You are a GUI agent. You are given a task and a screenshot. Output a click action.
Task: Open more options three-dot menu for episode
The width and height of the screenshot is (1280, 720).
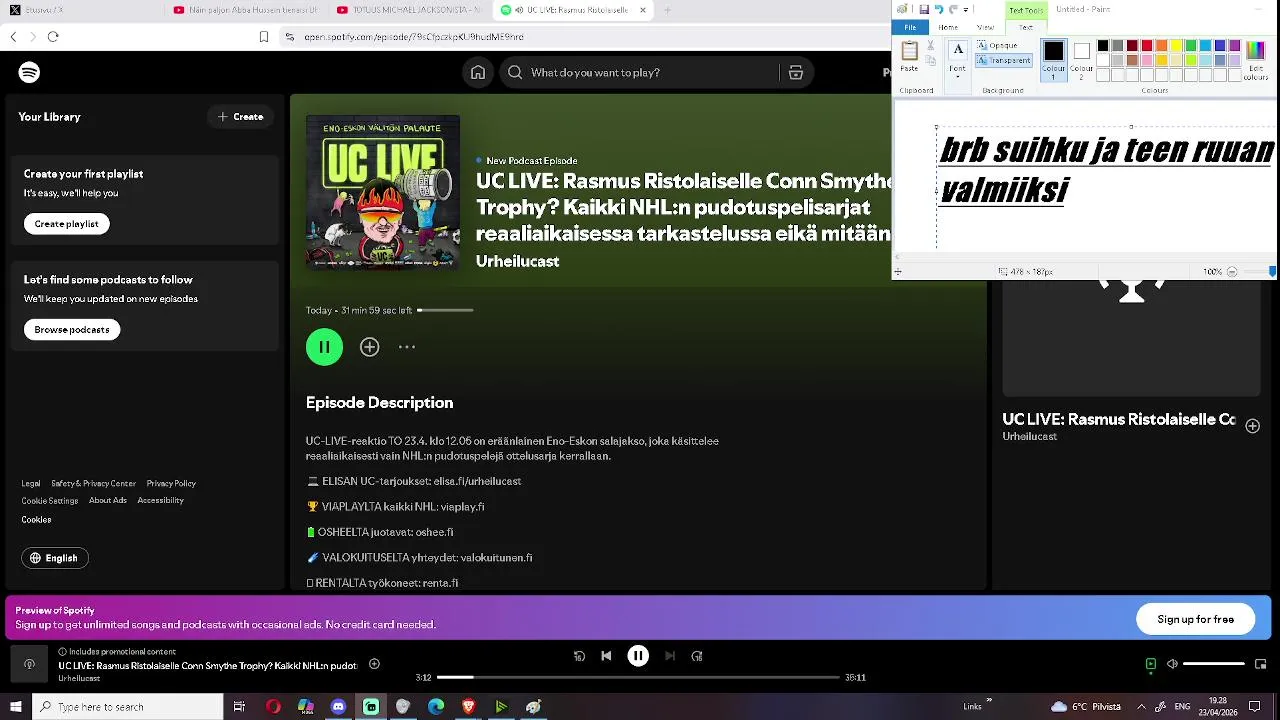pyautogui.click(x=407, y=347)
